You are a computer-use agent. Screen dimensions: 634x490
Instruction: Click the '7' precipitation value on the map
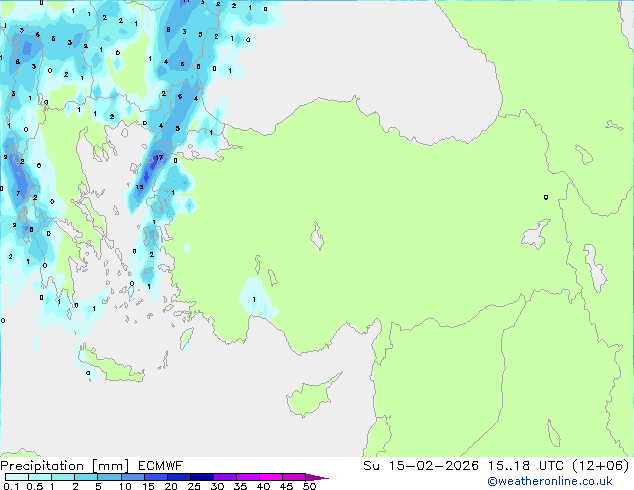[x=18, y=193]
